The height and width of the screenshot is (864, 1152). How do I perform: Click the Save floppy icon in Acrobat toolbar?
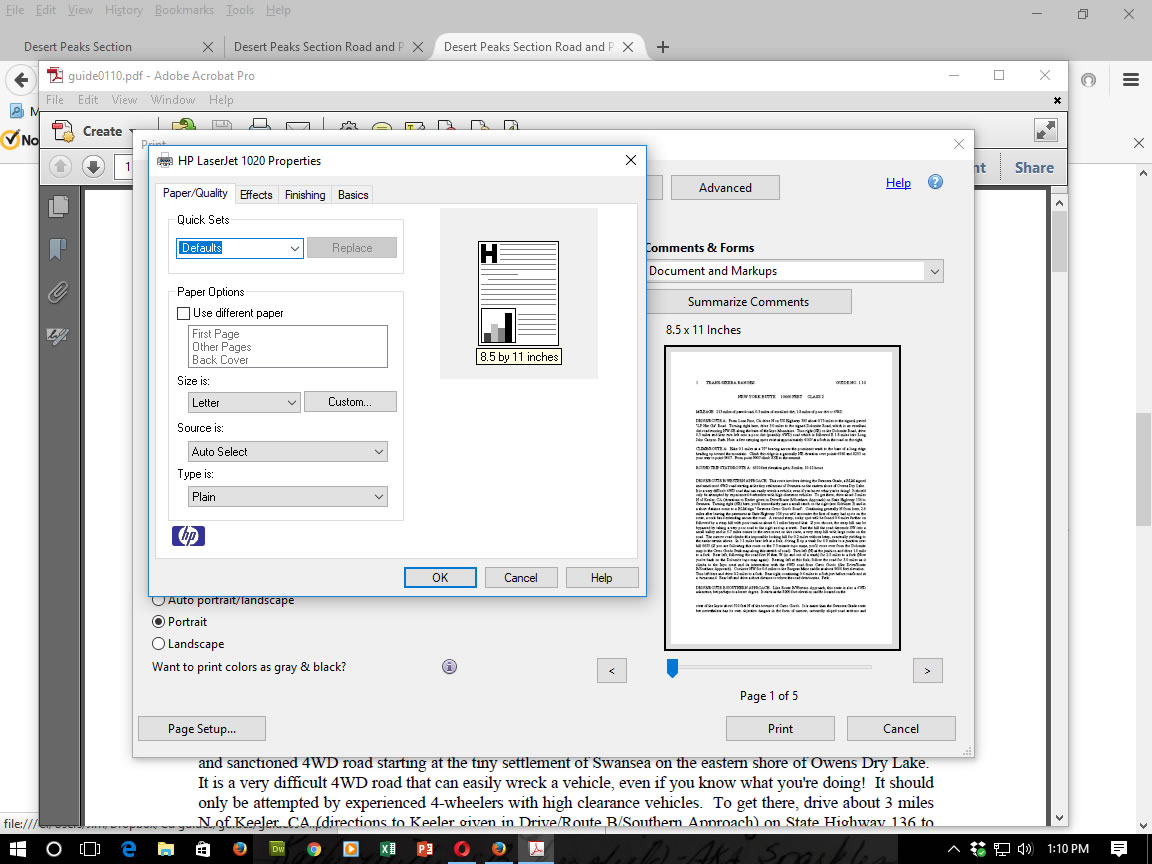pyautogui.click(x=222, y=125)
